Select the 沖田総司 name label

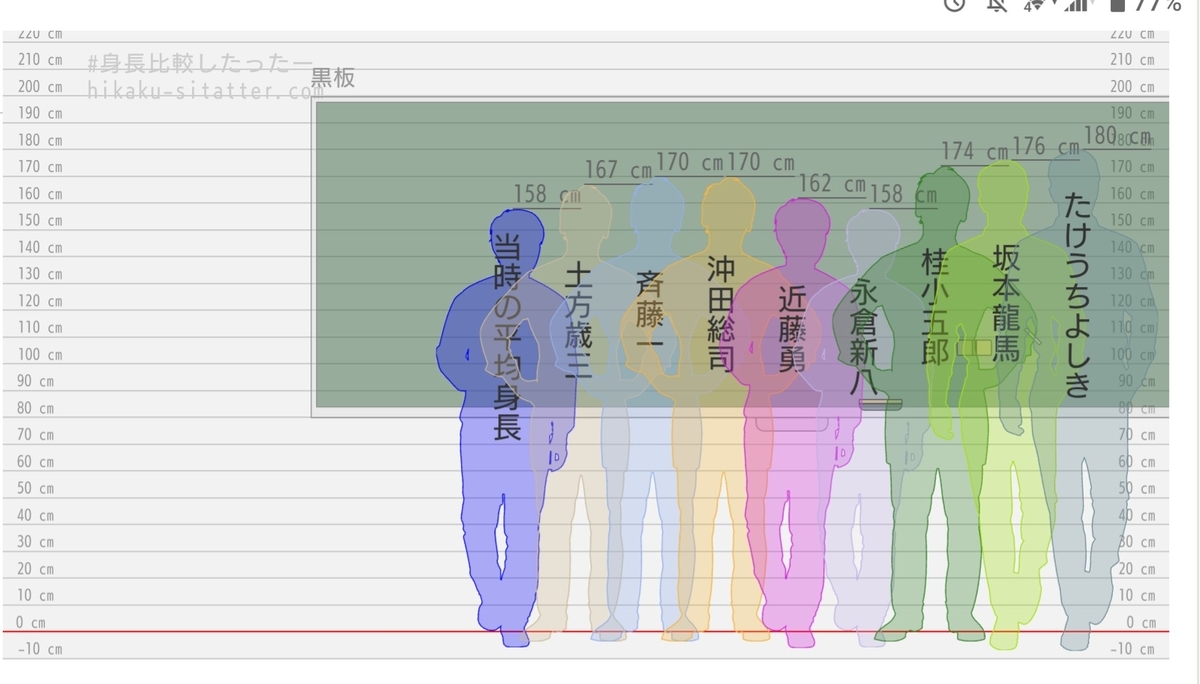tap(721, 313)
